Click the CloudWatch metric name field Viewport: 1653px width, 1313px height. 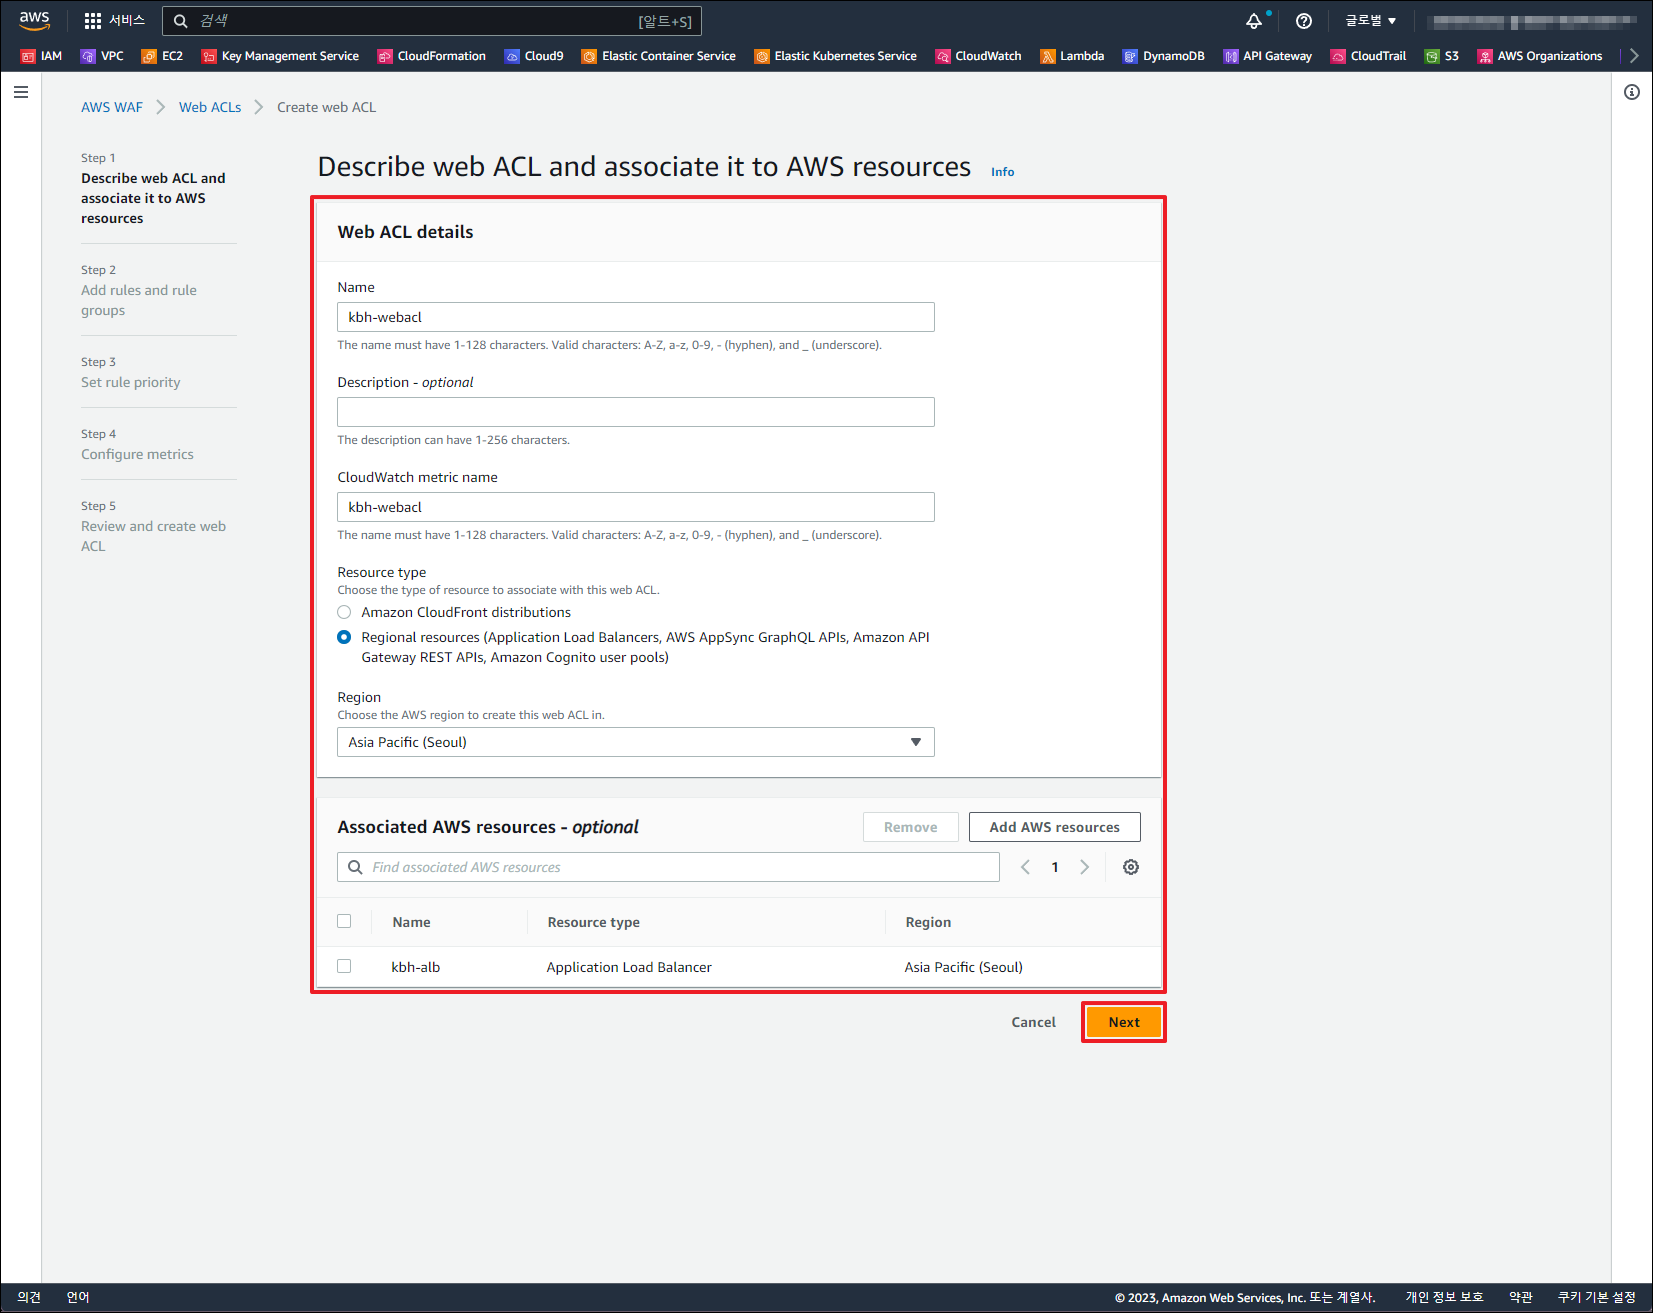[x=636, y=507]
